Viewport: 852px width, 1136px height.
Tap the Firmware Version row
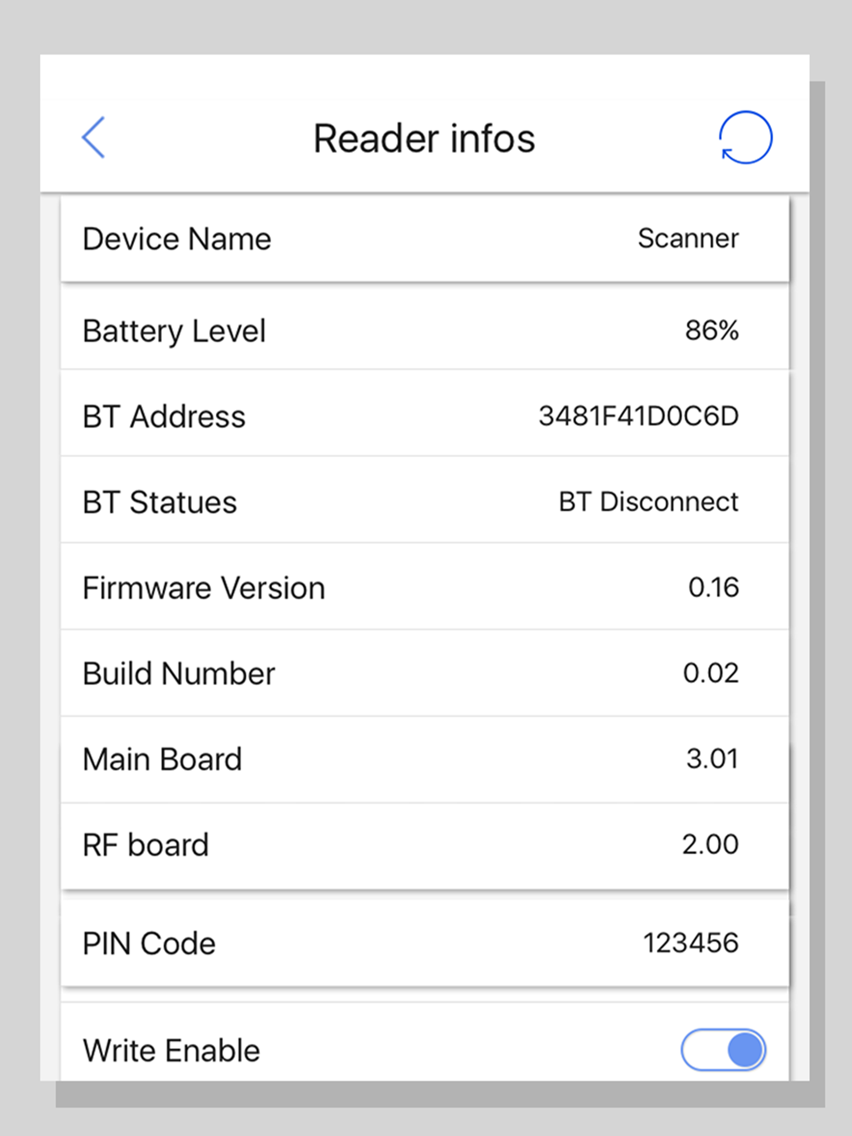(425, 587)
